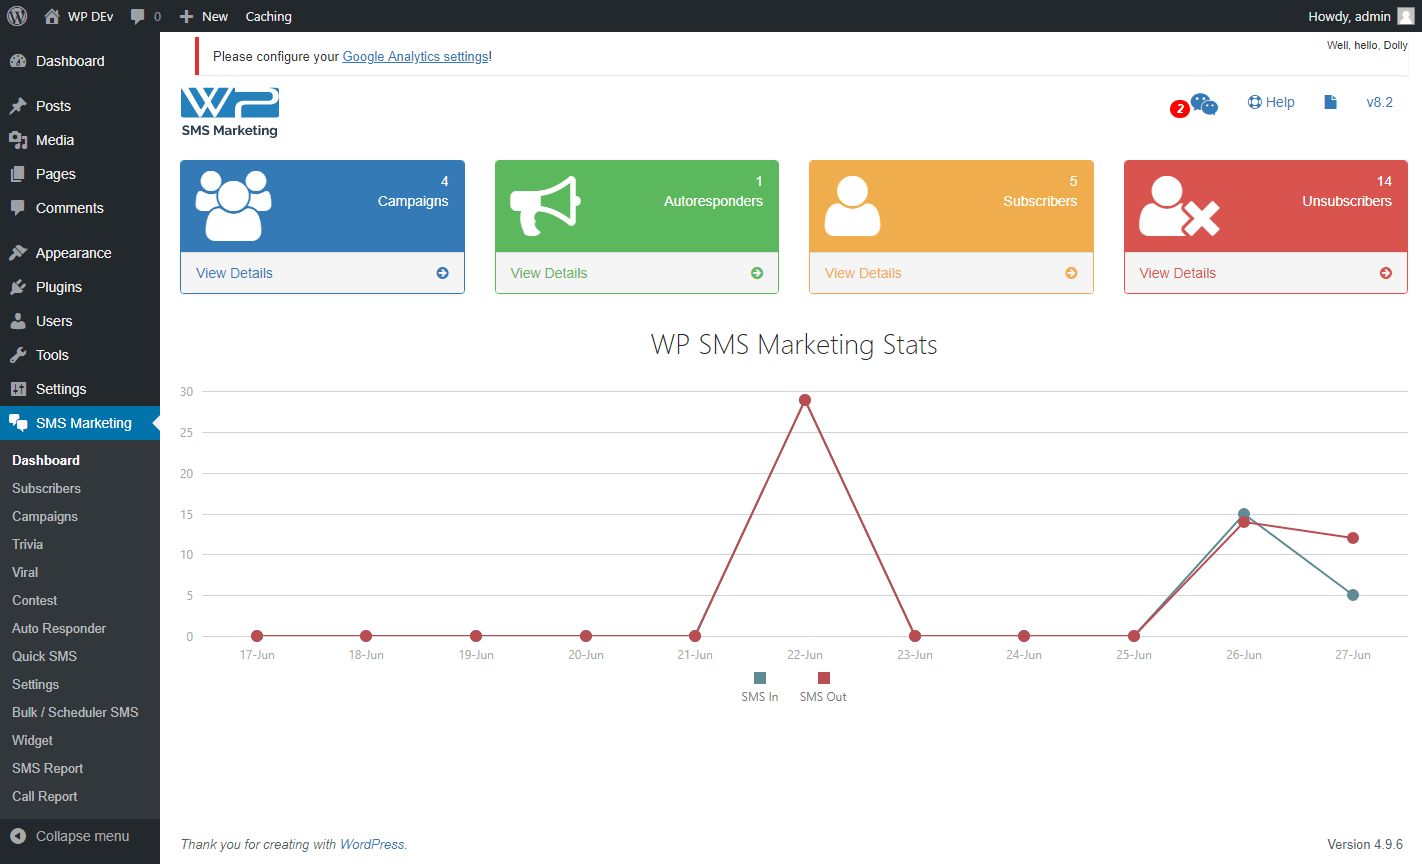Open the SMS Report submenu item
The width and height of the screenshot is (1422, 864).
(x=48, y=768)
